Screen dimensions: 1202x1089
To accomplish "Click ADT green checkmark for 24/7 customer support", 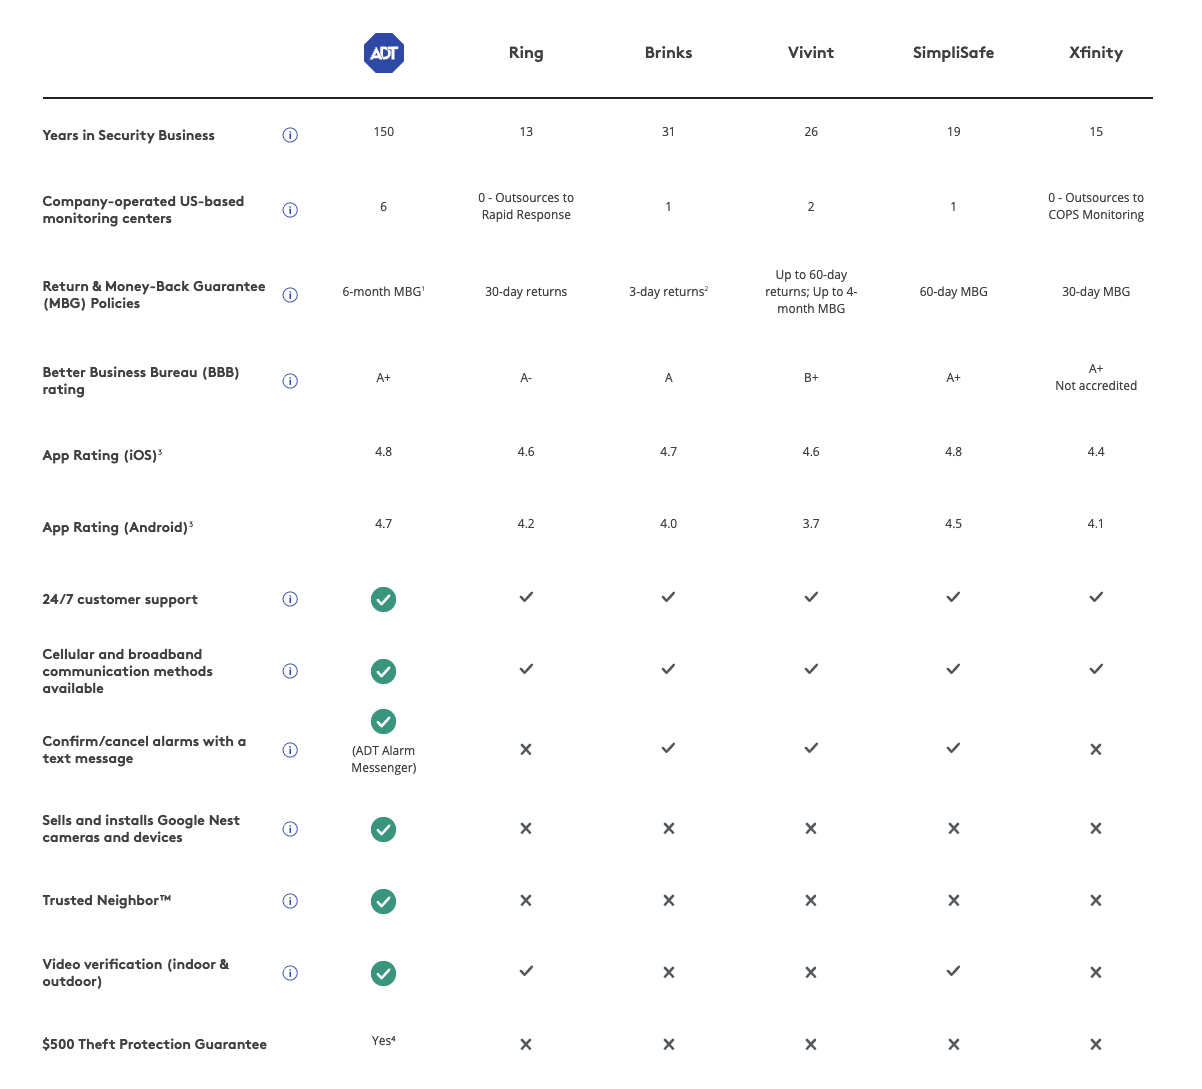I will [x=383, y=599].
